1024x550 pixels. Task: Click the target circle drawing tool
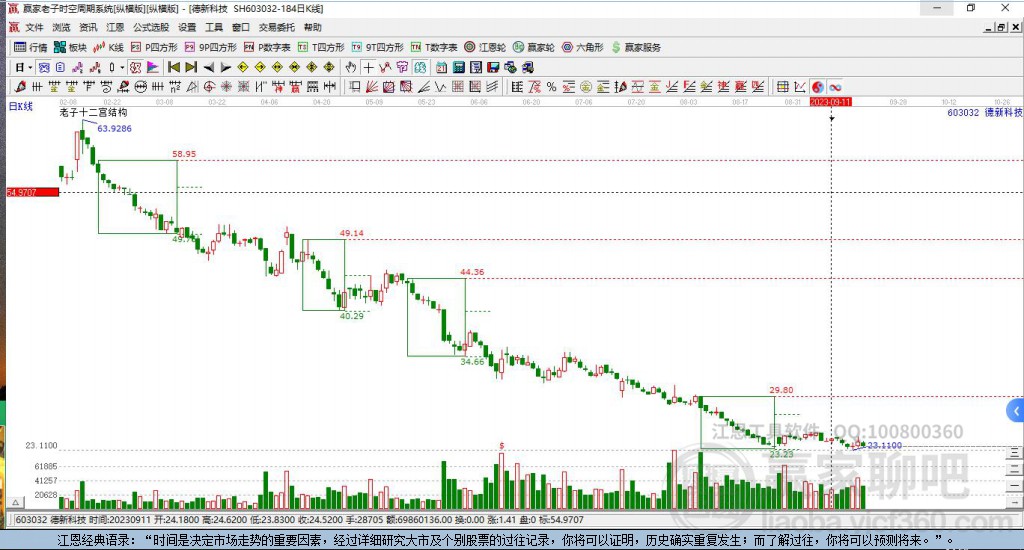(x=210, y=86)
